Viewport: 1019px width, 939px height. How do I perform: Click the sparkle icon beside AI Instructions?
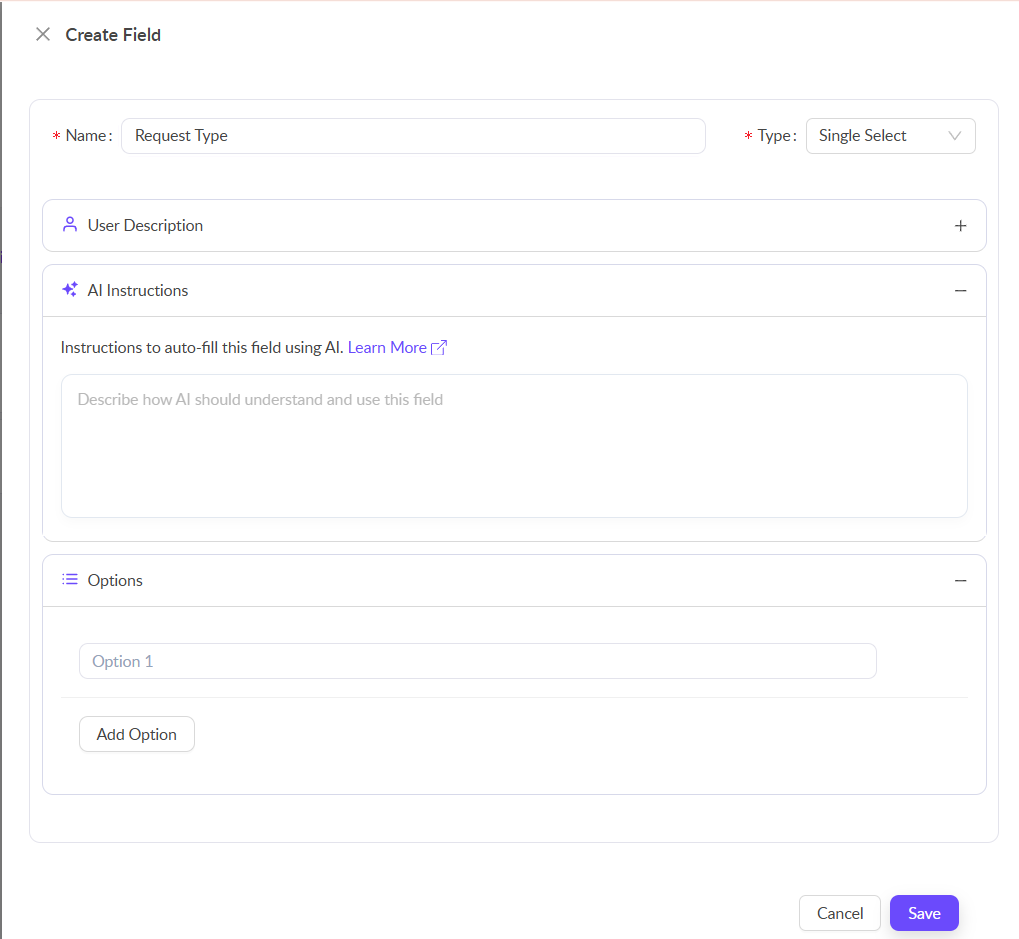click(70, 290)
